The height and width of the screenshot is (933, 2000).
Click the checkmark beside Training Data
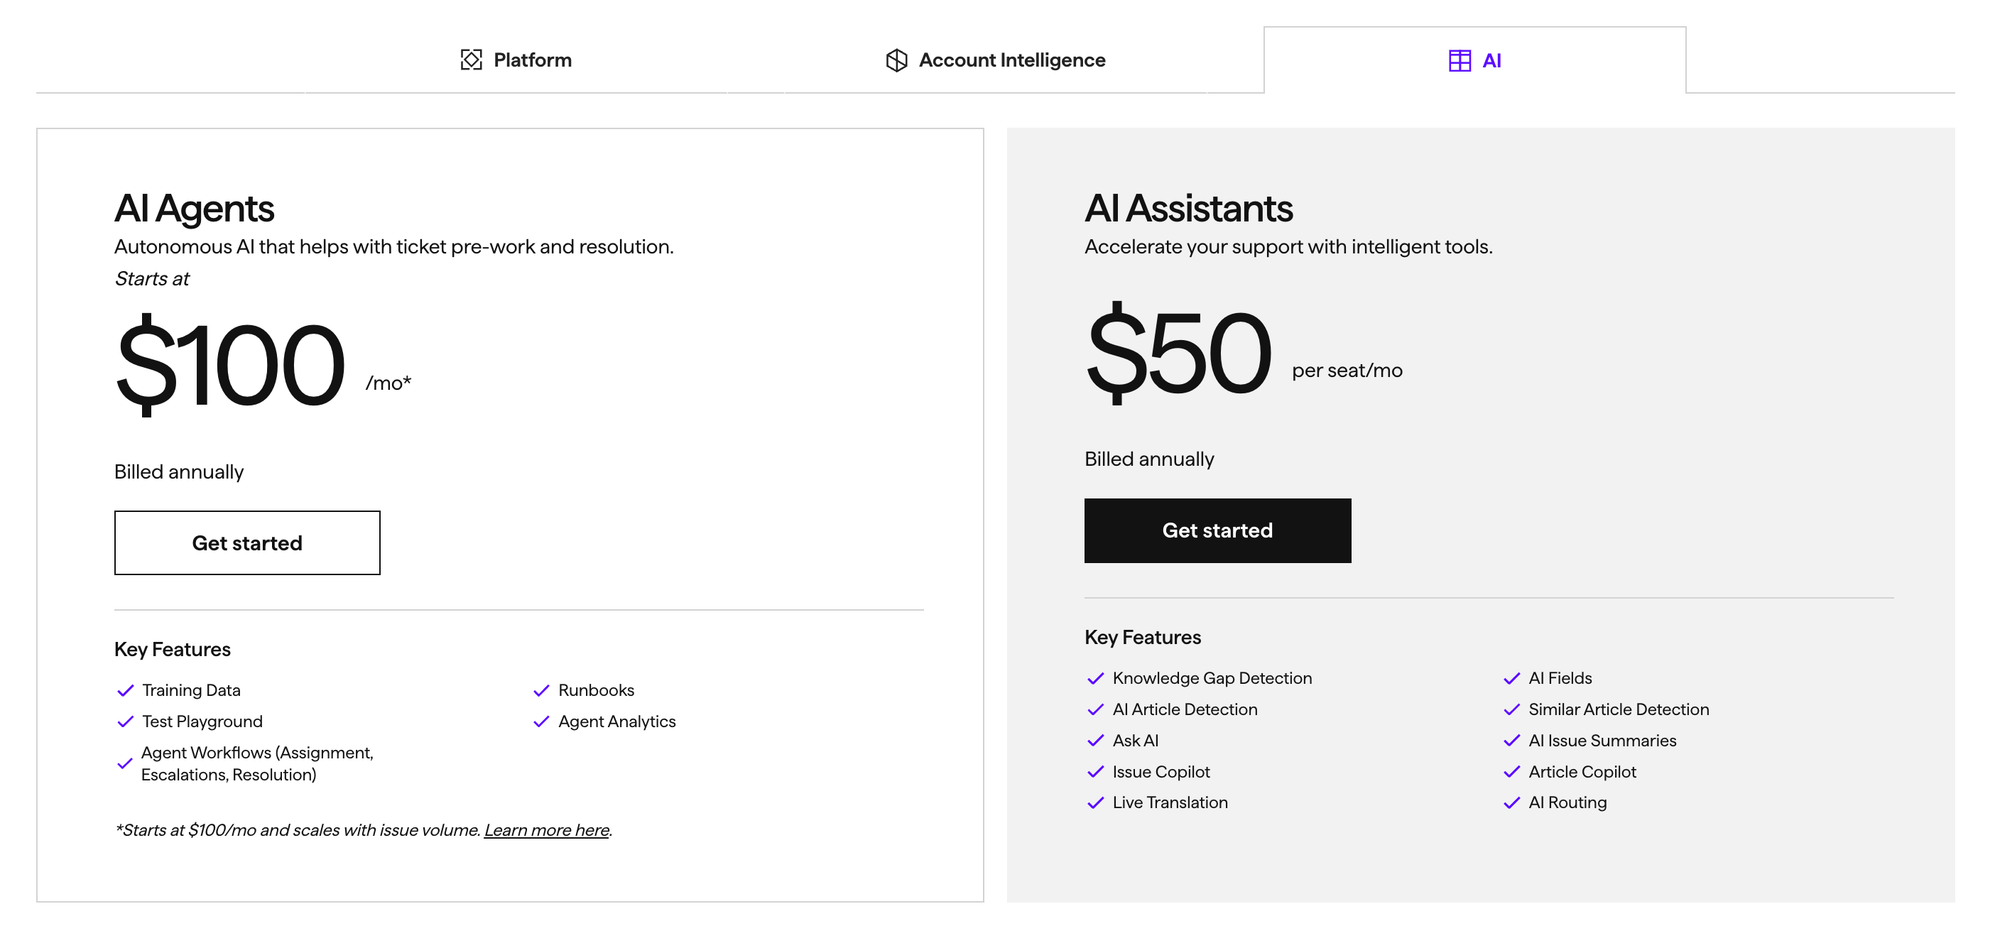125,690
